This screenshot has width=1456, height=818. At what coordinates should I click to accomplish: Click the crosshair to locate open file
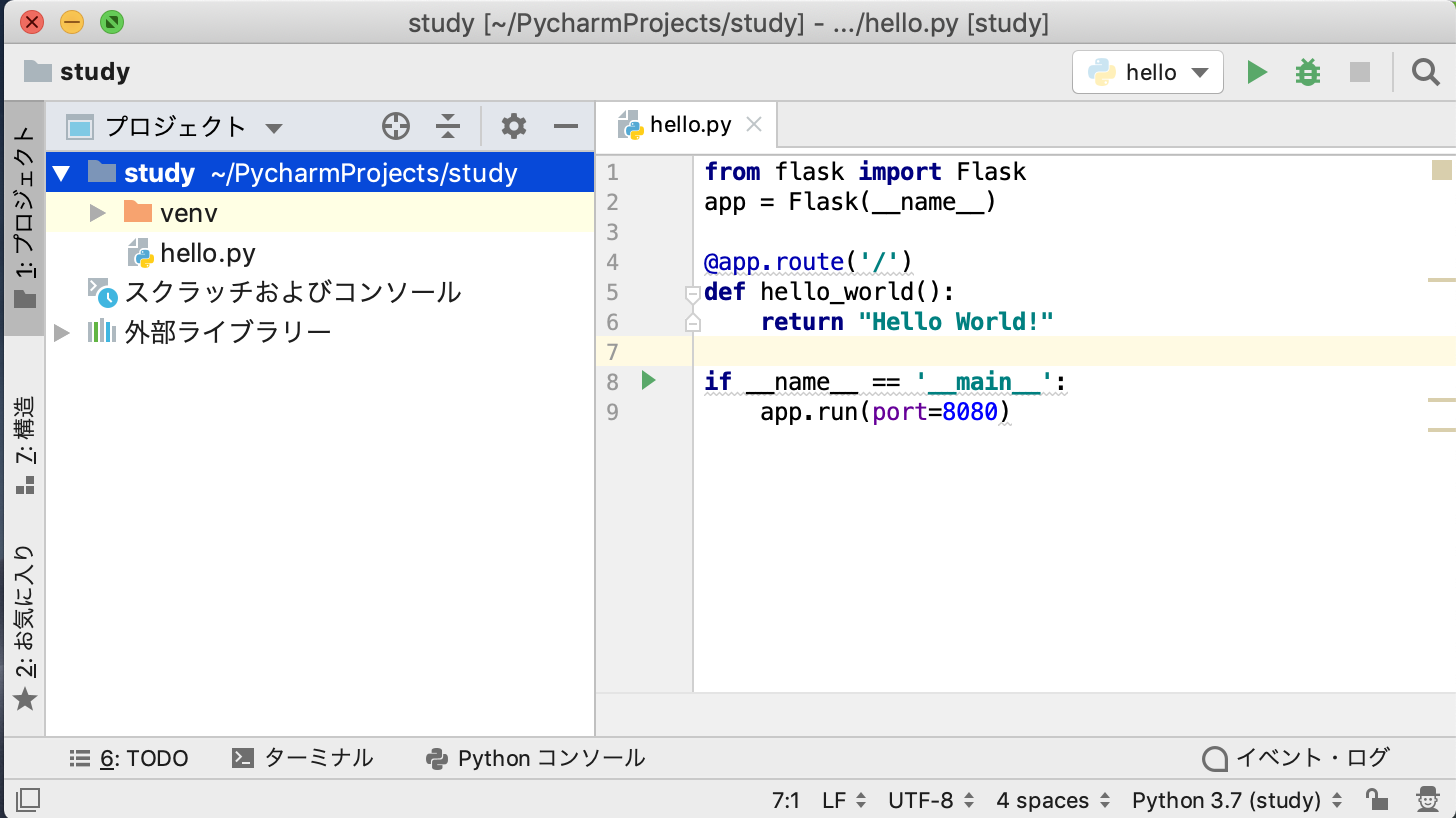pos(396,126)
